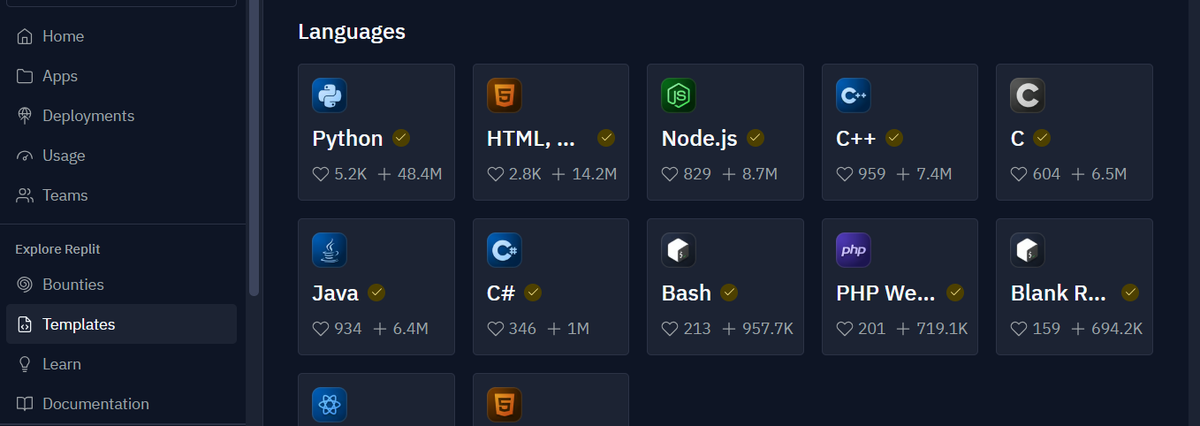The image size is (1200, 426).
Task: Open the C# template icon
Action: pyautogui.click(x=504, y=250)
